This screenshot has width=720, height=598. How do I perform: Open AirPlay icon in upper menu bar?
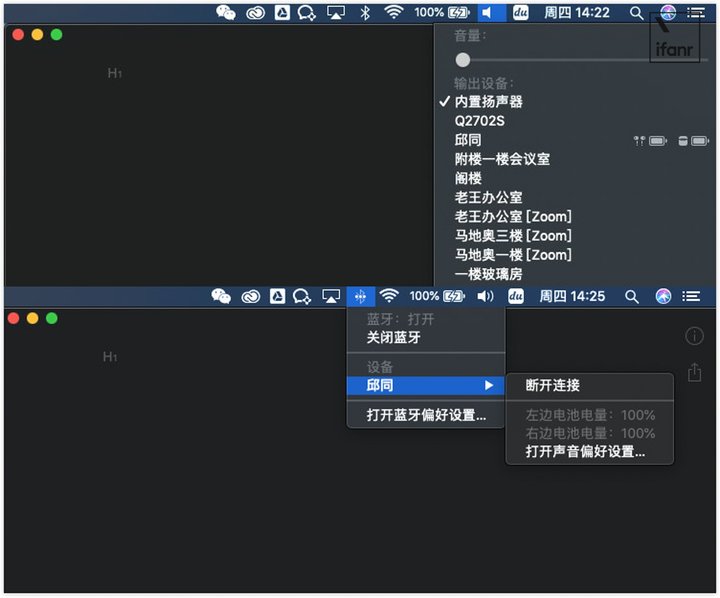pyautogui.click(x=336, y=13)
